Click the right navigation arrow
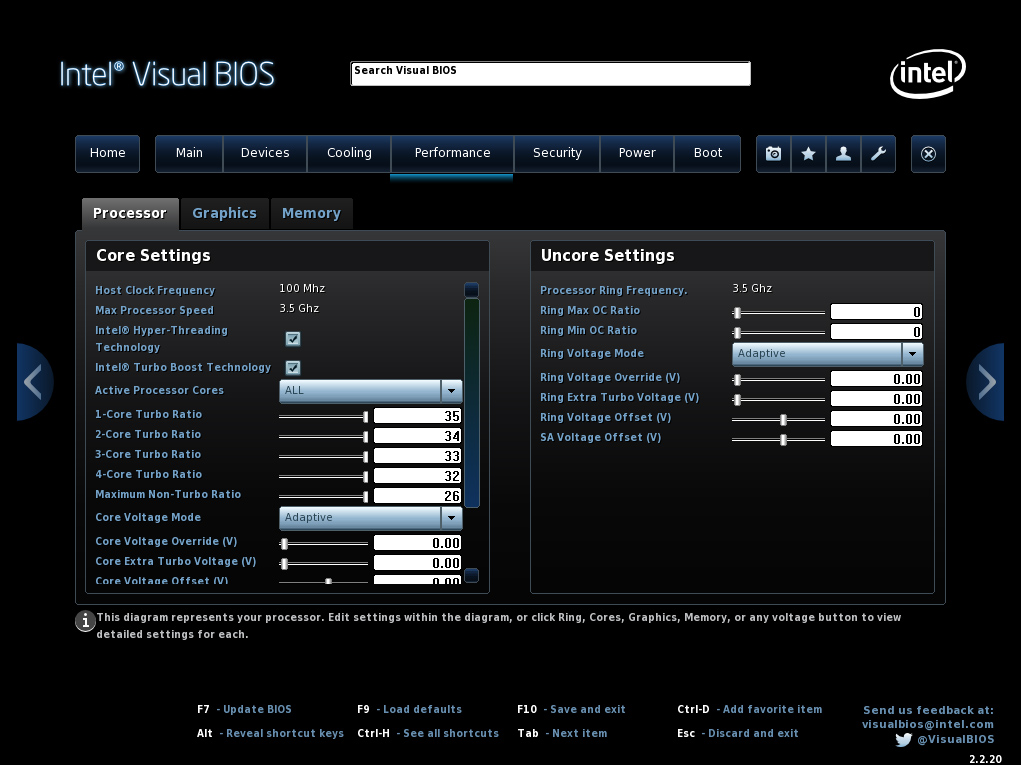The image size is (1021, 765). coord(986,382)
